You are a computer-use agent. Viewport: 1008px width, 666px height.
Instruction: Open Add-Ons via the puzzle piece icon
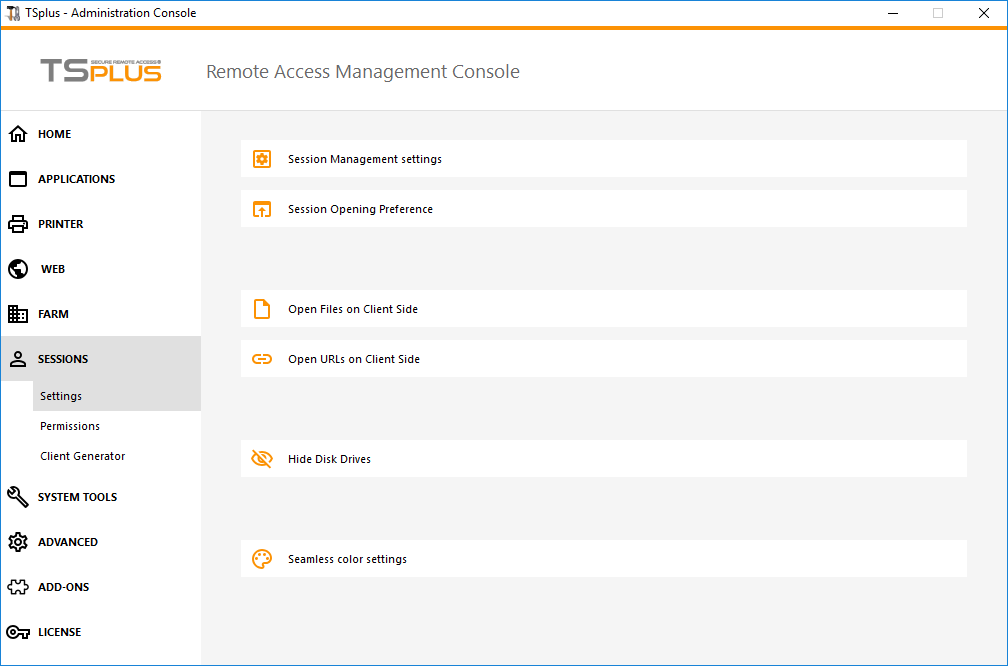pos(17,586)
